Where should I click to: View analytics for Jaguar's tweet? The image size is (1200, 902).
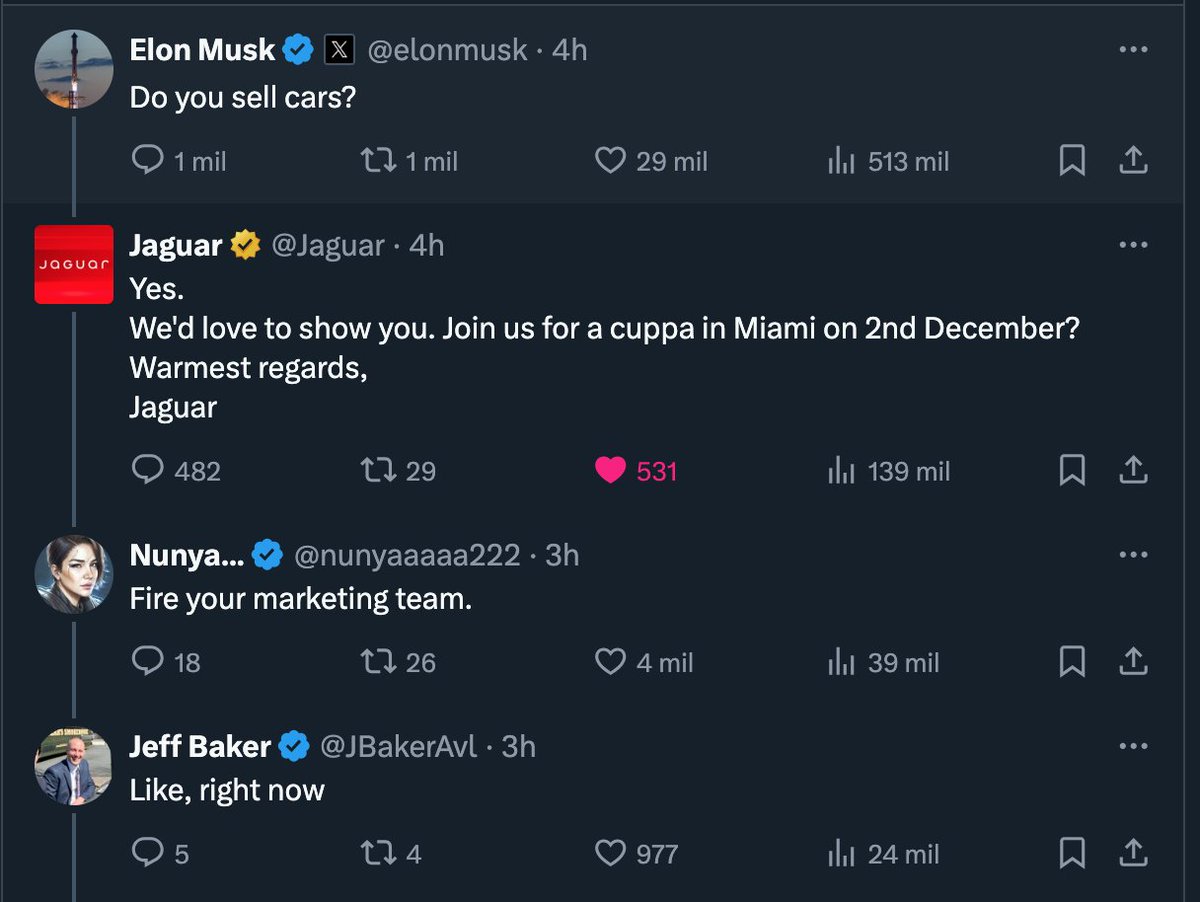[840, 470]
